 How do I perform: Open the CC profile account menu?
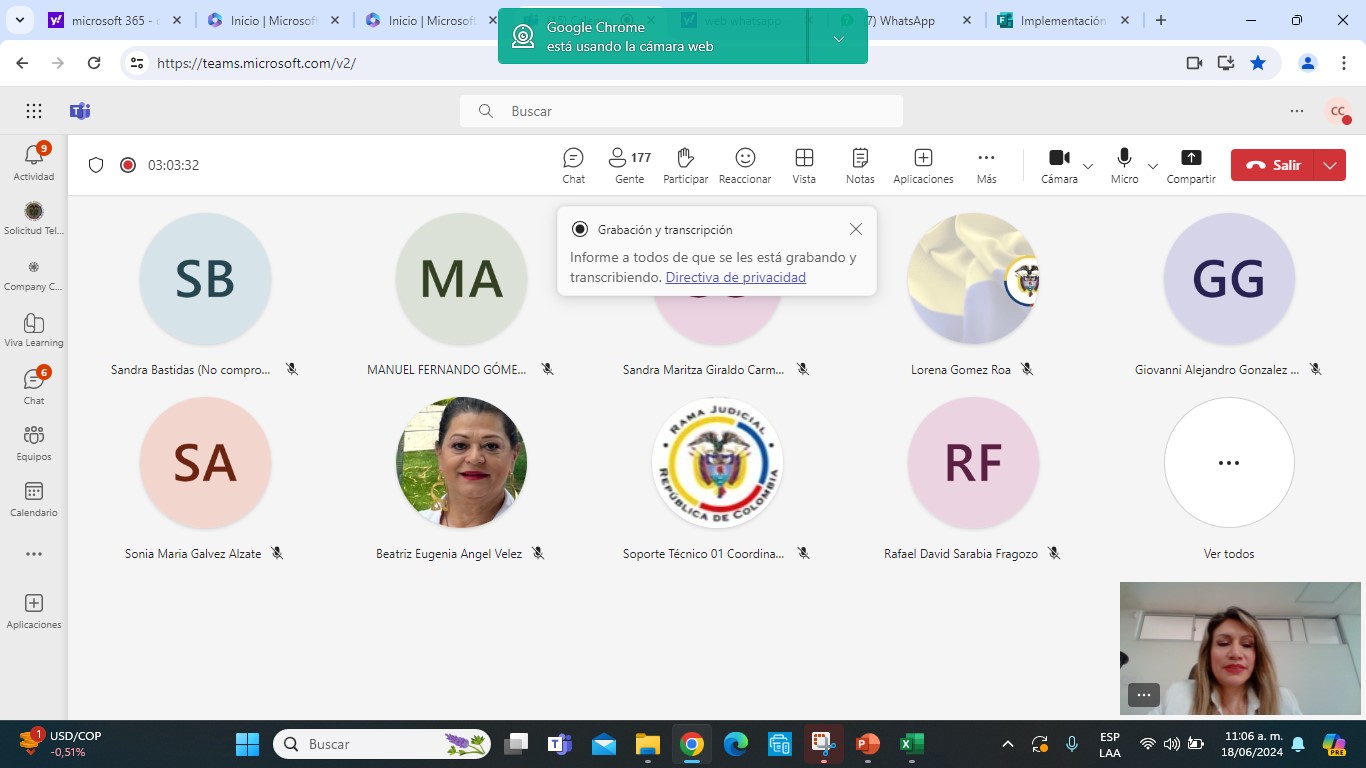pos(1337,111)
